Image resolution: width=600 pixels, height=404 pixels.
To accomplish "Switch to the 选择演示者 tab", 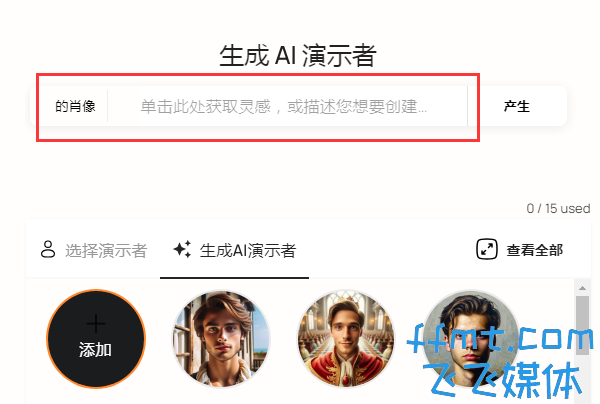I will click(94, 251).
